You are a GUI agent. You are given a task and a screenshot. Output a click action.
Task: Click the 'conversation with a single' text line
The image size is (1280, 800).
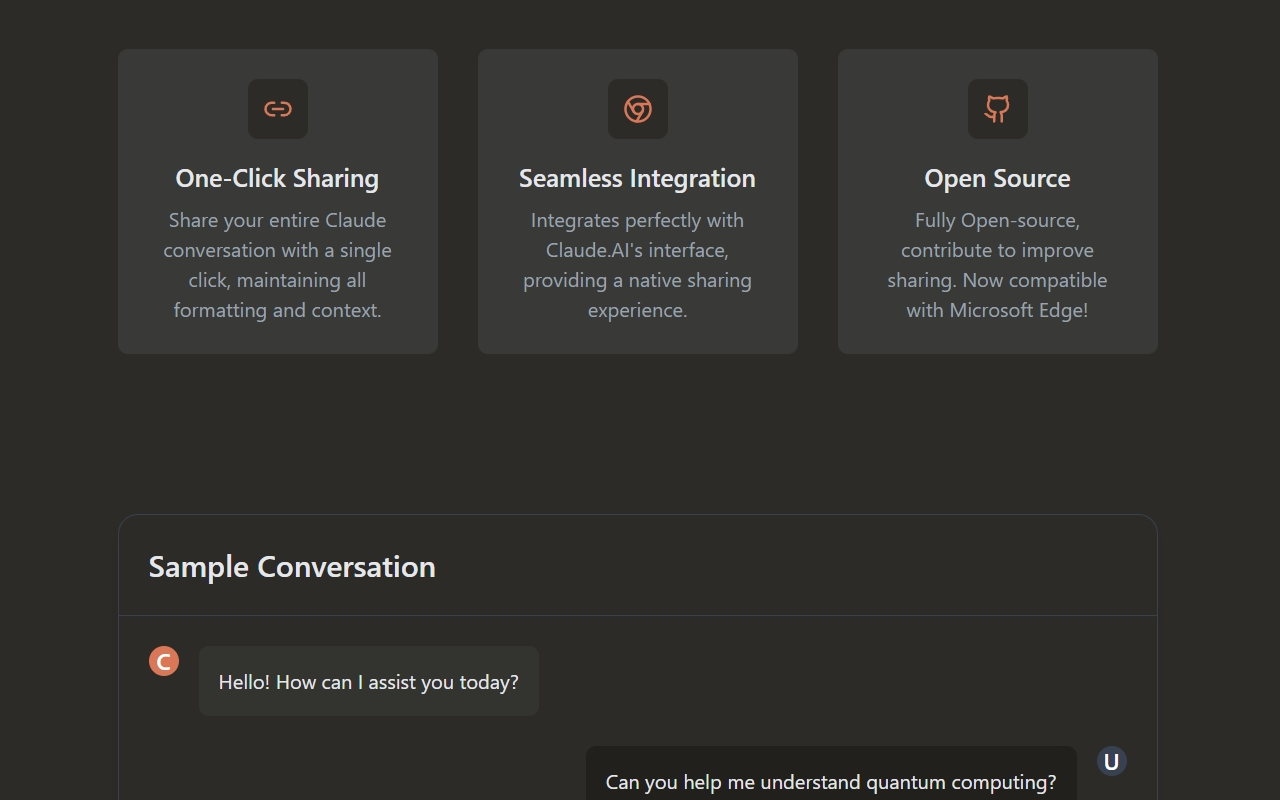277,250
